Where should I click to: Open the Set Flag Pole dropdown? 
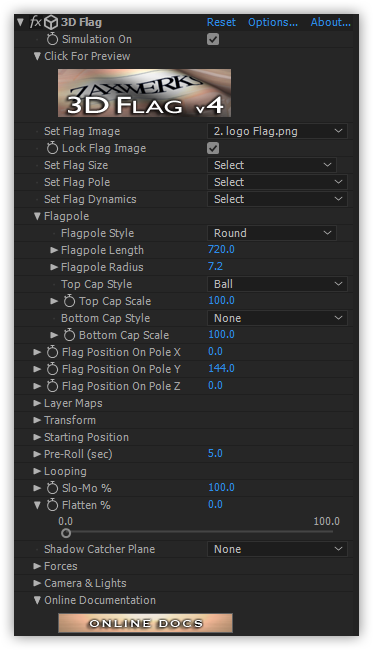click(277, 182)
